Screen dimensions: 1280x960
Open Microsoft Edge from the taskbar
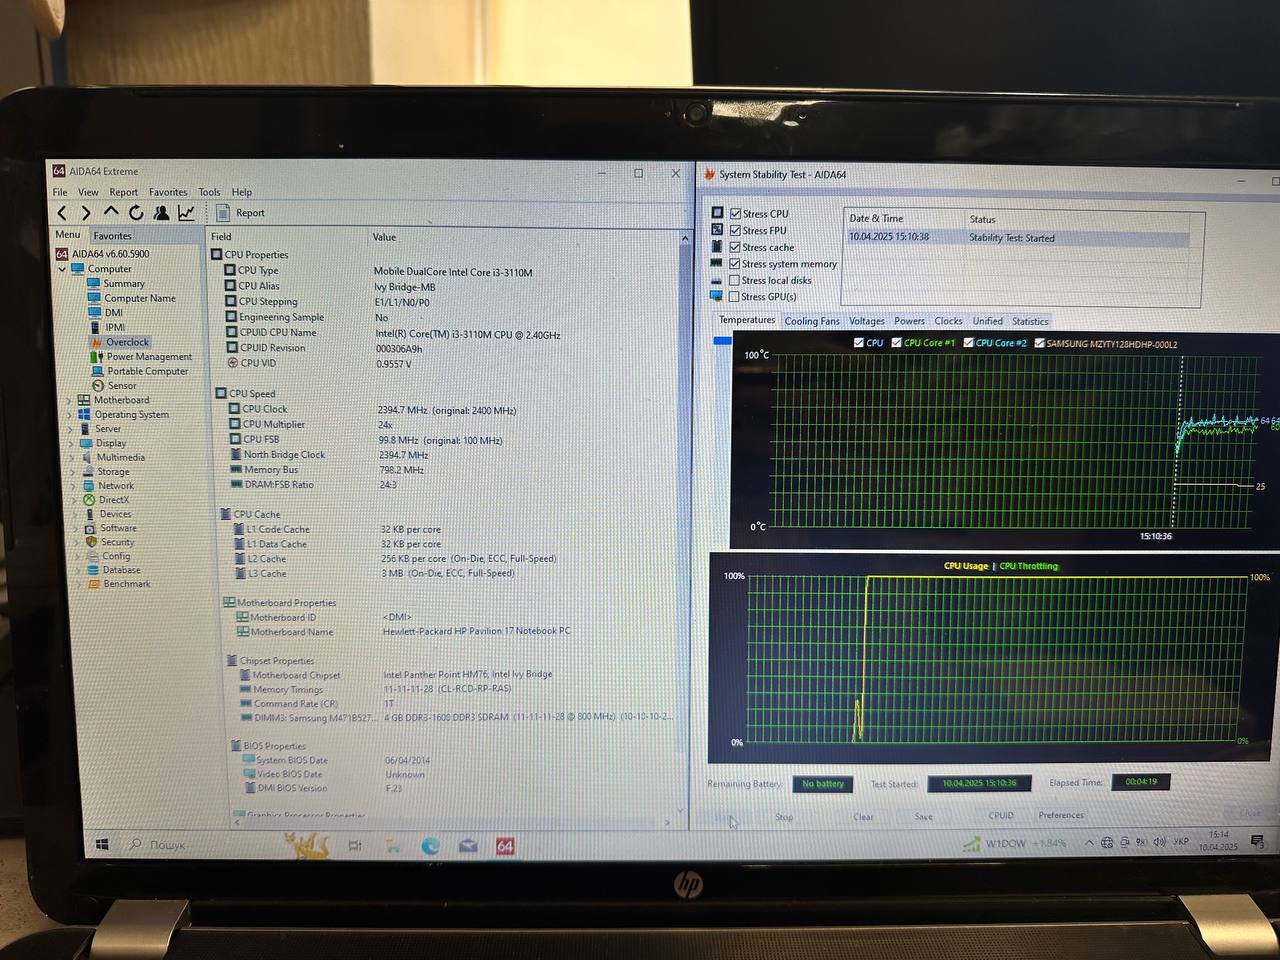(x=430, y=846)
